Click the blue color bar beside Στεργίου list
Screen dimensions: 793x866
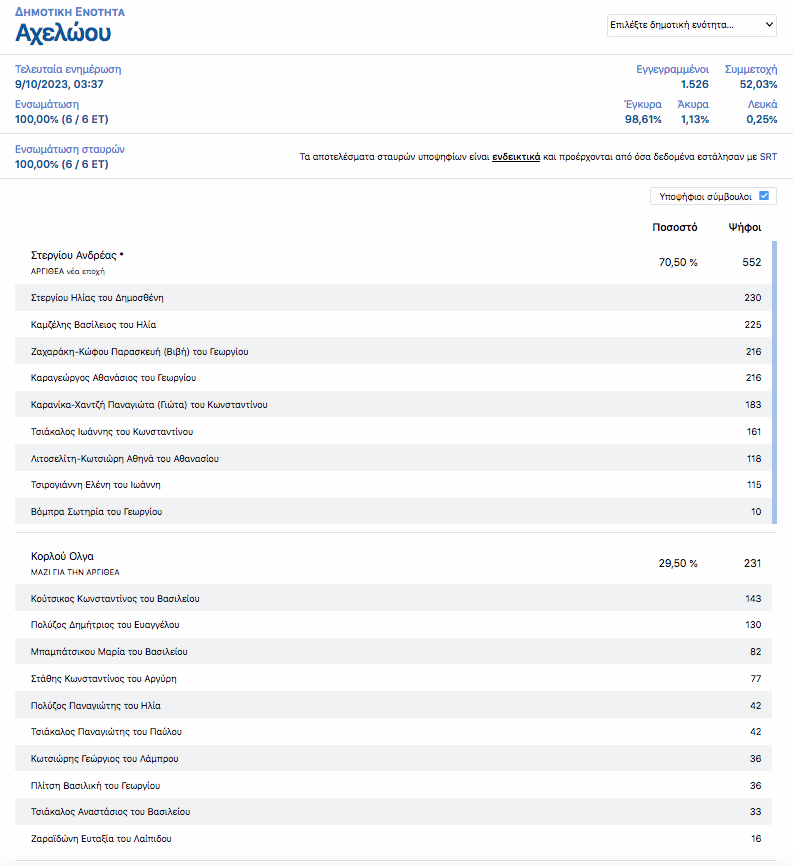coord(774,382)
